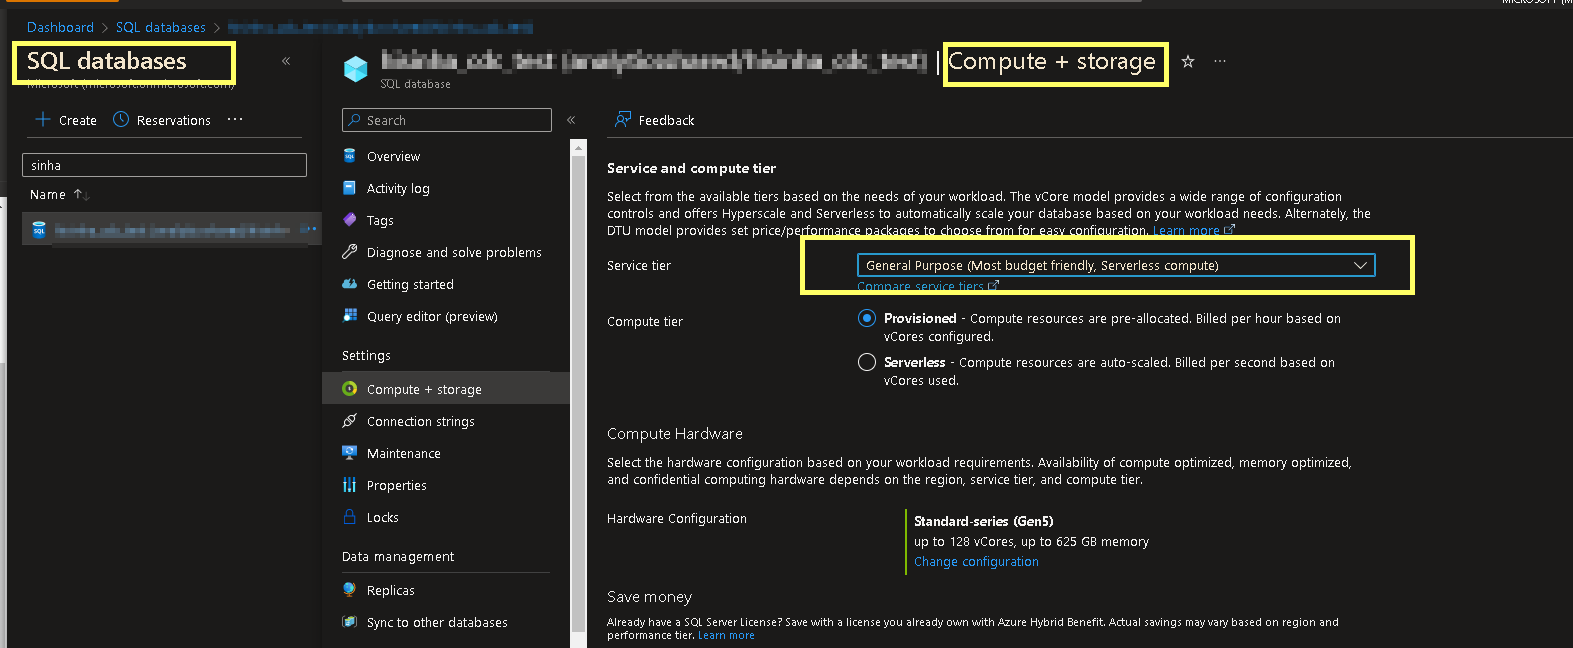This screenshot has height=648, width=1573.
Task: Click the Activity log icon
Action: point(349,188)
